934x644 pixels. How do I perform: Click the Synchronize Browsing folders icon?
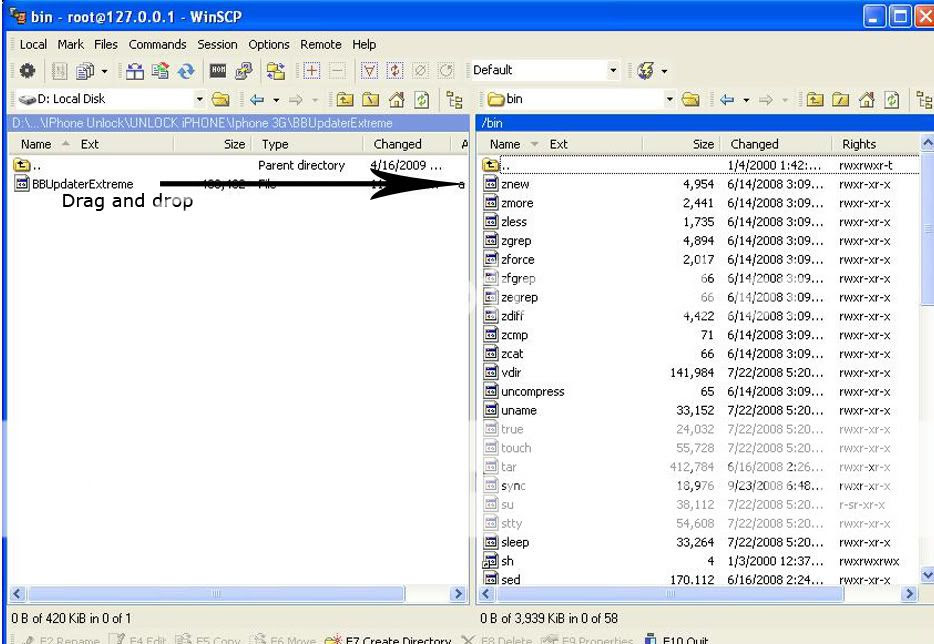pos(275,71)
